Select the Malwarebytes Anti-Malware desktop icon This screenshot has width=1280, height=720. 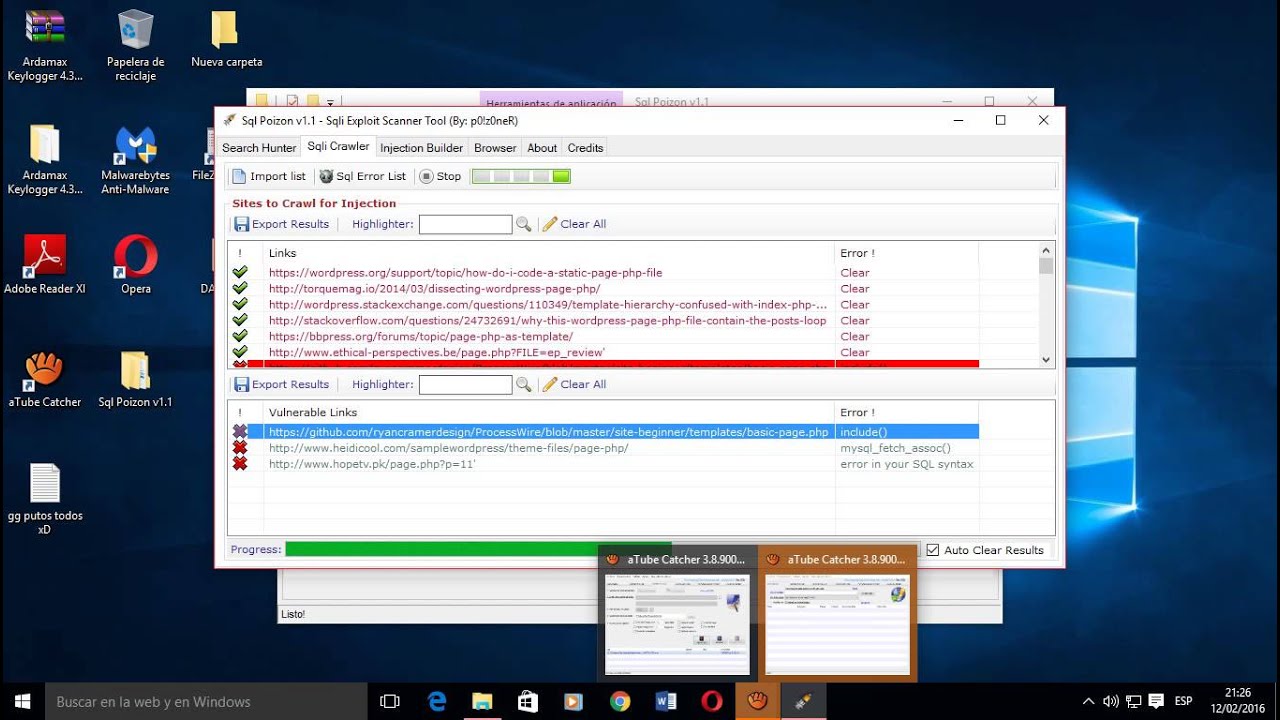pyautogui.click(x=135, y=160)
